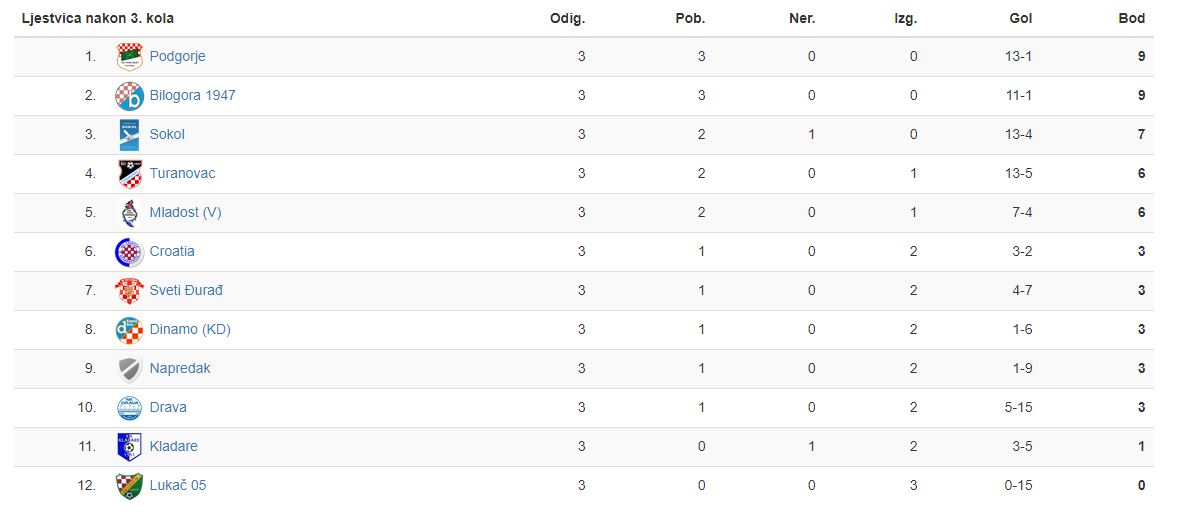Click the Sokol club badge

pos(129,134)
